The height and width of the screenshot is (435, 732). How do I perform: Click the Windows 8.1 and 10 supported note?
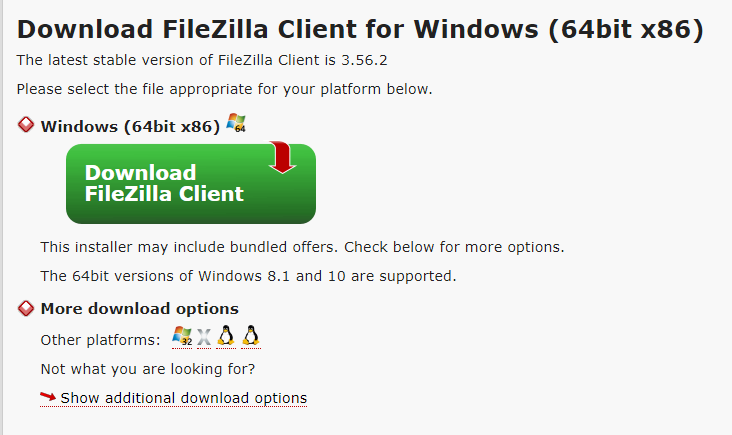tap(248, 276)
